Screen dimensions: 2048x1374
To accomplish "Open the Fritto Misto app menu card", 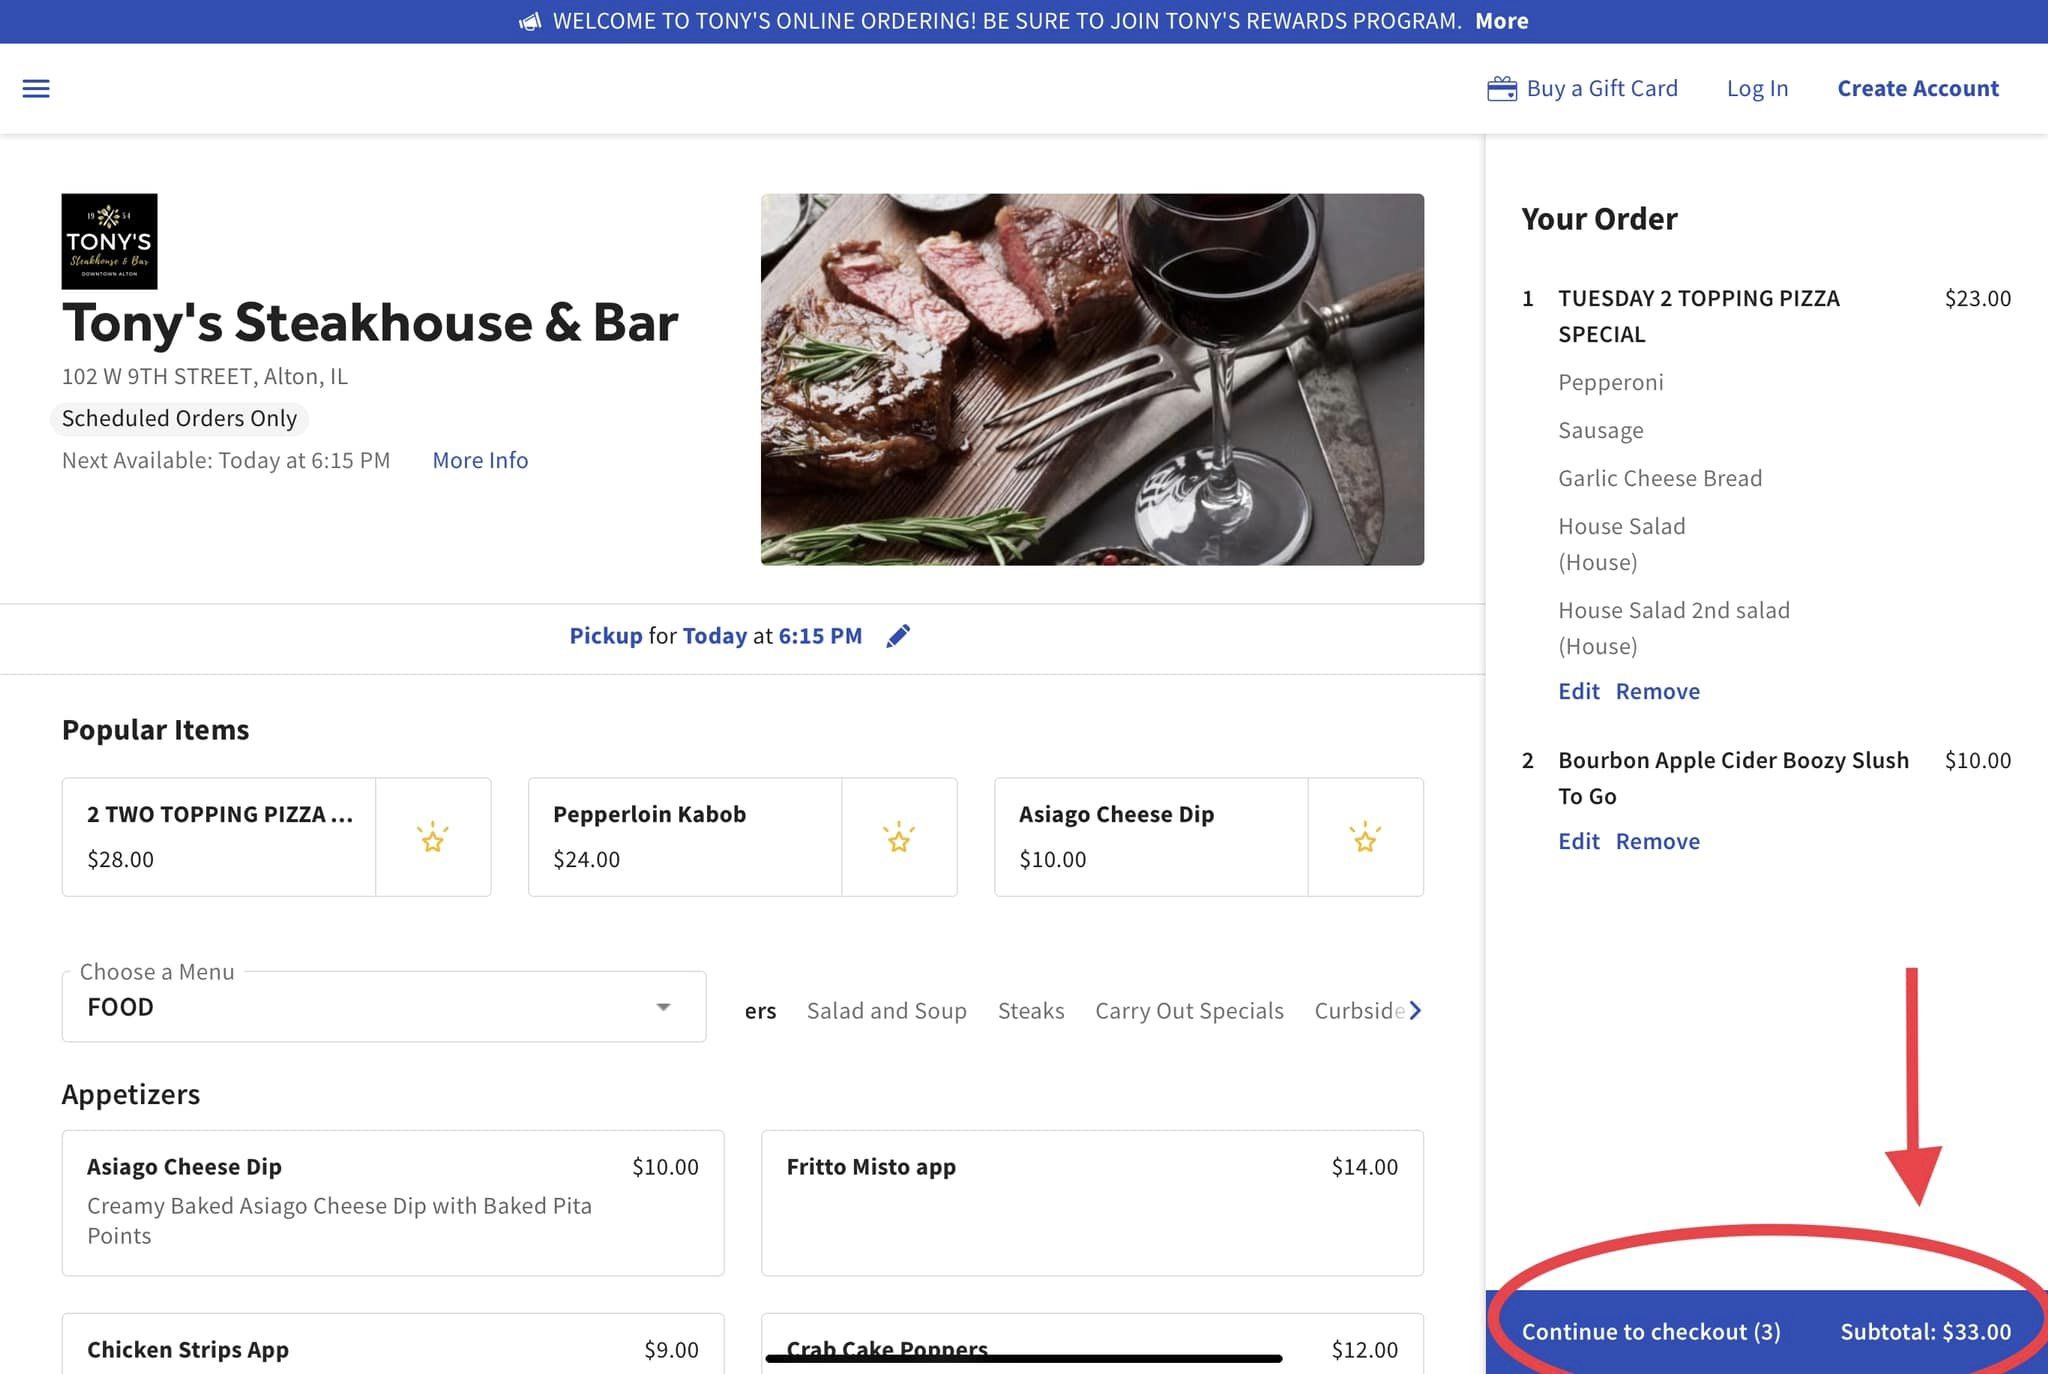I will 1092,1202.
